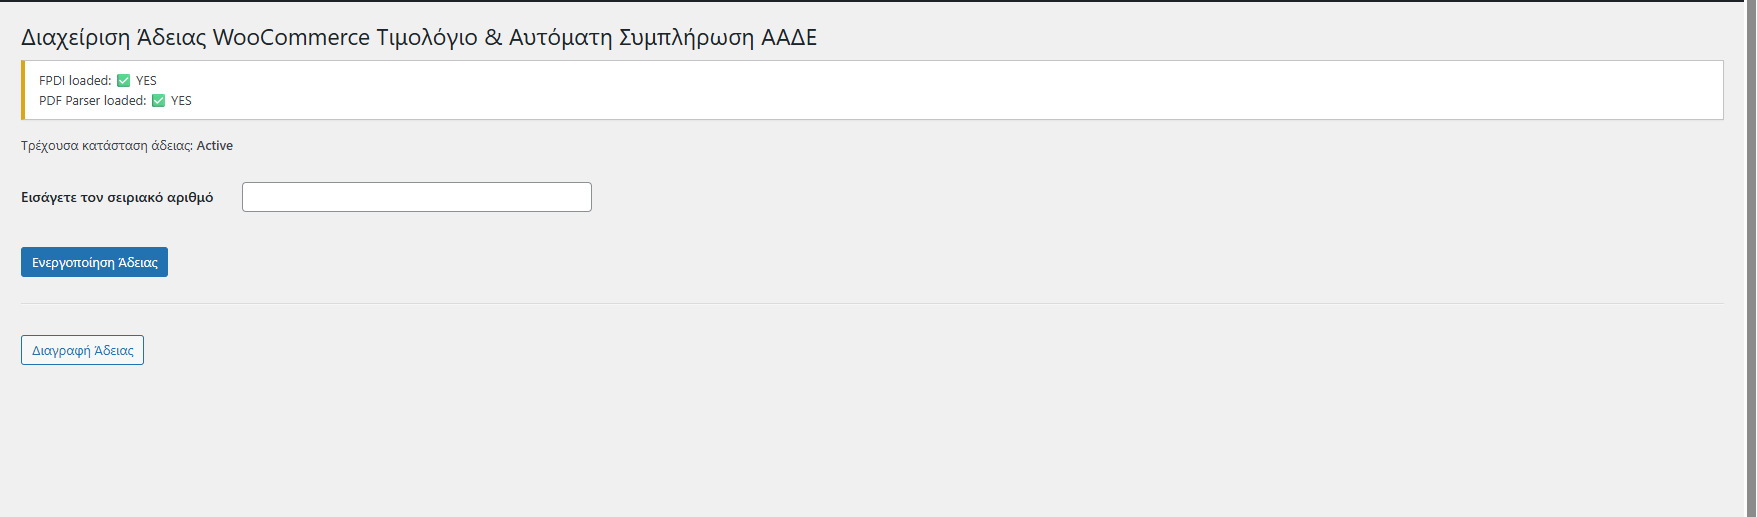Click the Τρέχουσα κατάσταση άδειας label
Screen dimensions: 1757x517
(x=107, y=146)
